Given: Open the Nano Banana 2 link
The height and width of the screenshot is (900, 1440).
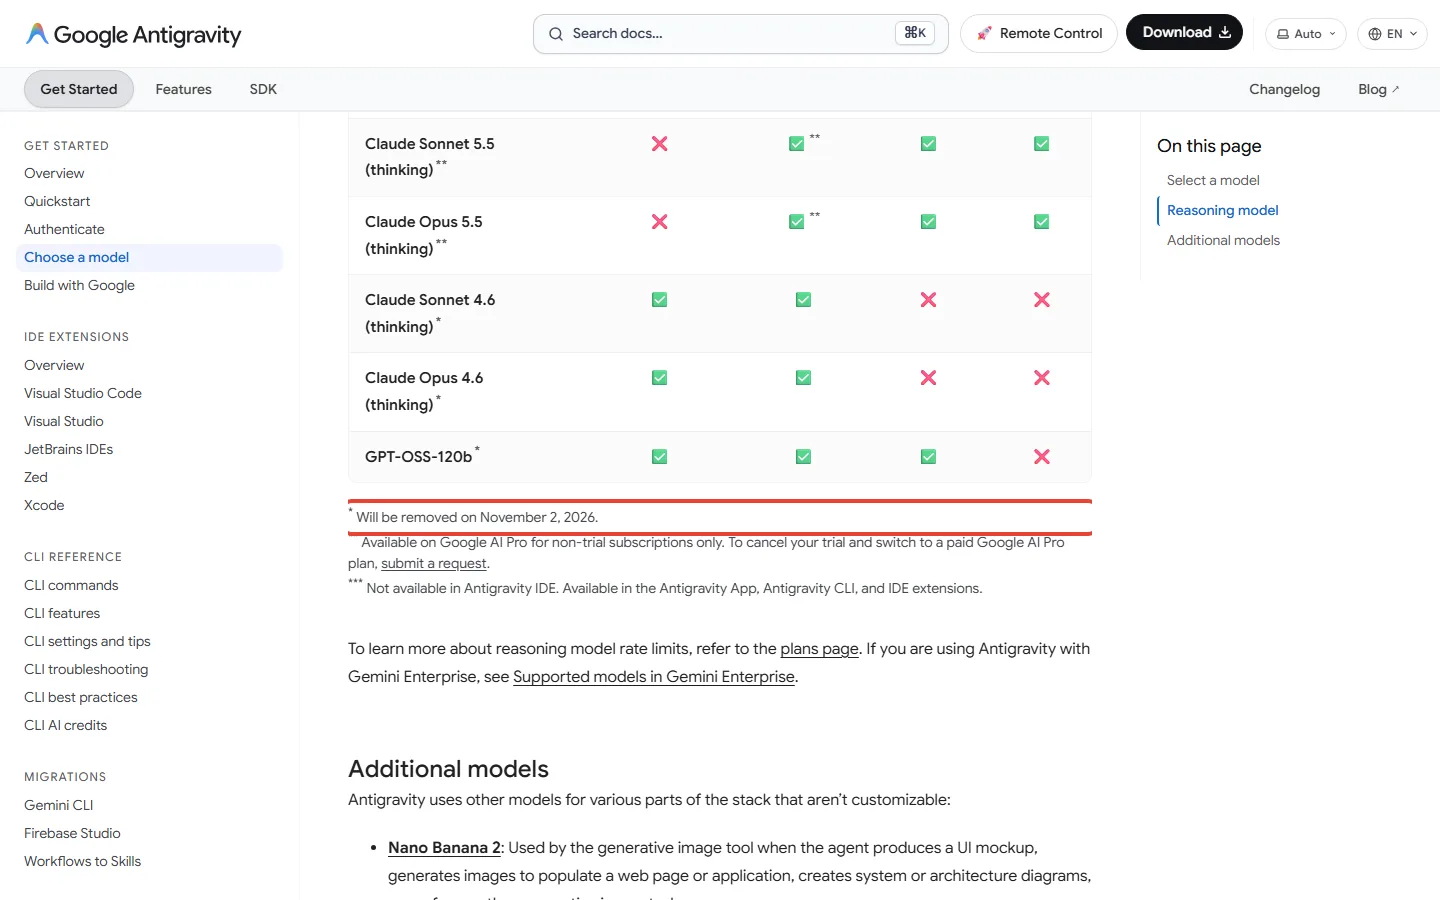Looking at the screenshot, I should [x=444, y=847].
